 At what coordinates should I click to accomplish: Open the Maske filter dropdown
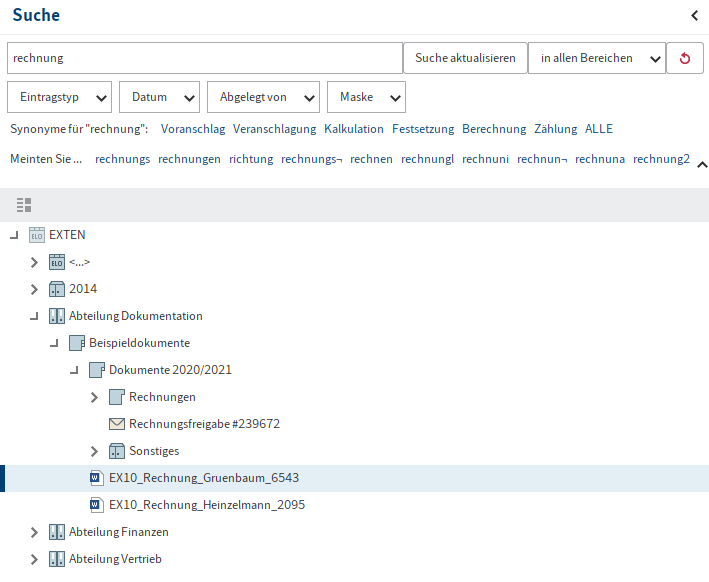pos(366,97)
